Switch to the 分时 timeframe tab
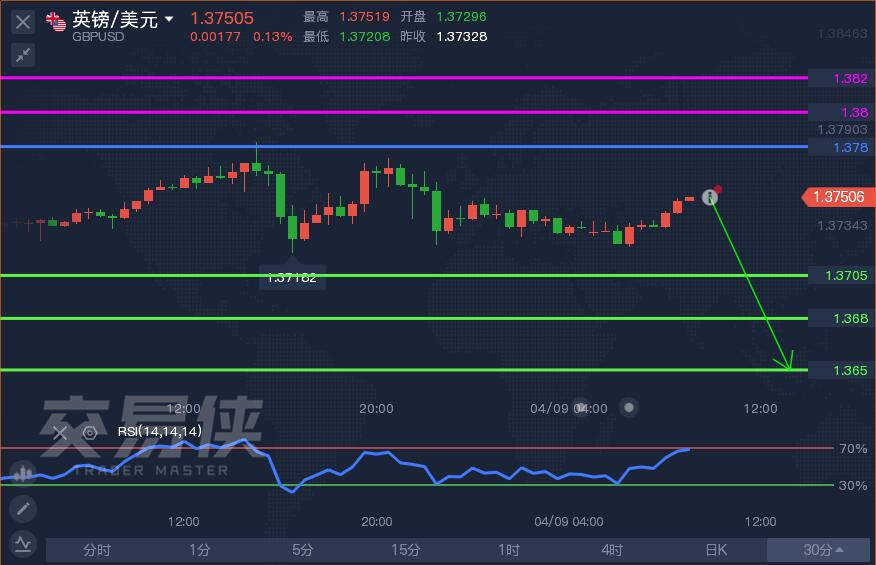Image resolution: width=876 pixels, height=565 pixels. pos(97,550)
